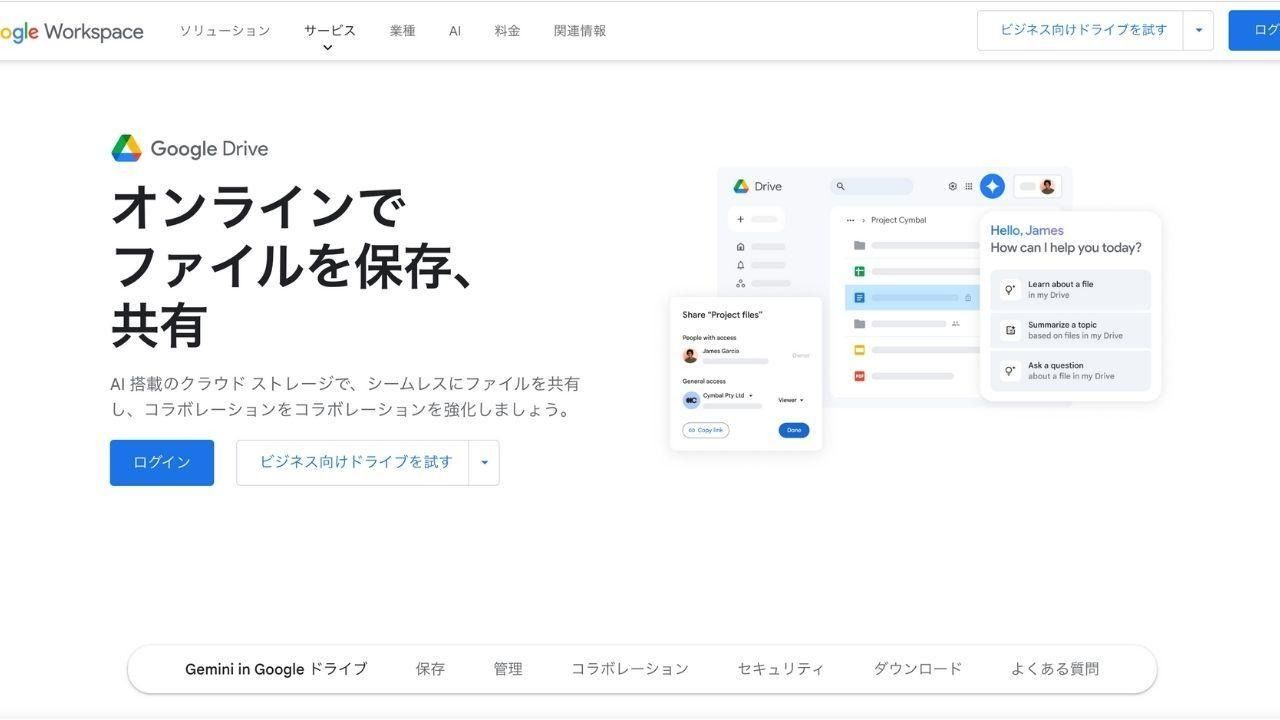The width and height of the screenshot is (1280, 720).
Task: Click the Learn about a file card
Action: pyautogui.click(x=1071, y=290)
